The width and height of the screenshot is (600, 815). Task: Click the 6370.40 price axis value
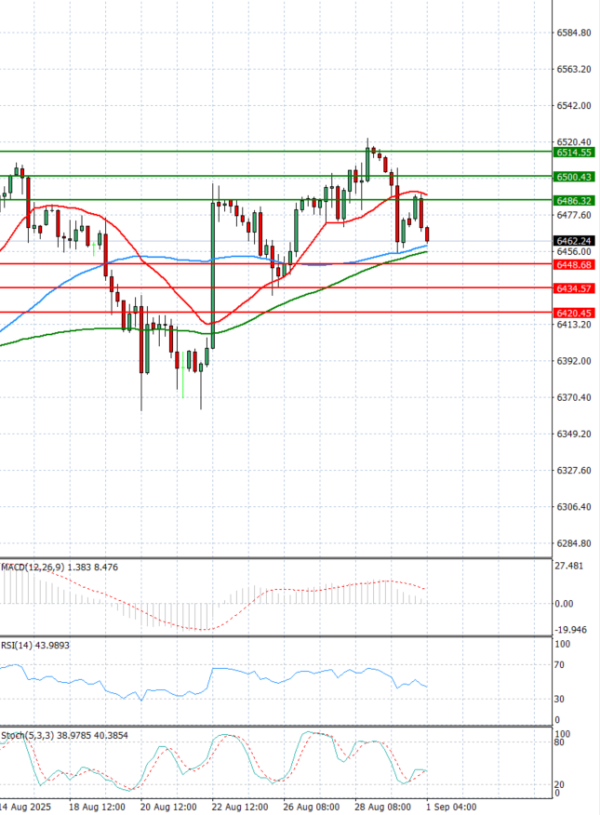[574, 398]
